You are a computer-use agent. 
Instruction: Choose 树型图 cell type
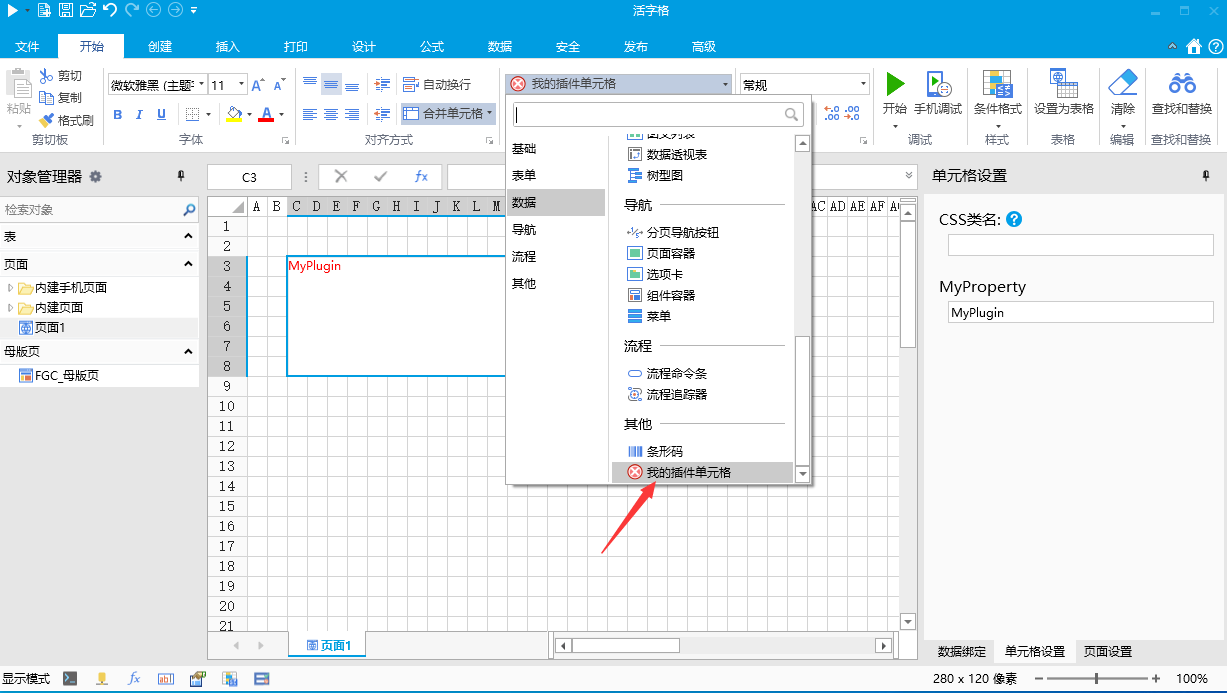point(655,175)
